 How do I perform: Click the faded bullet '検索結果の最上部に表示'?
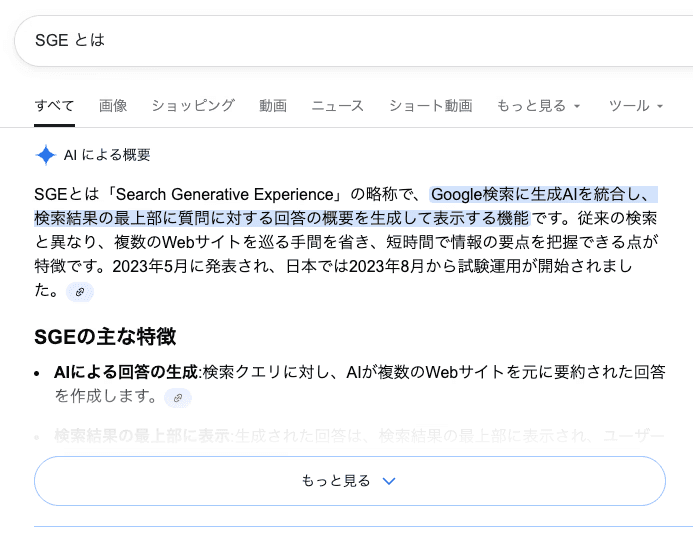(x=142, y=436)
